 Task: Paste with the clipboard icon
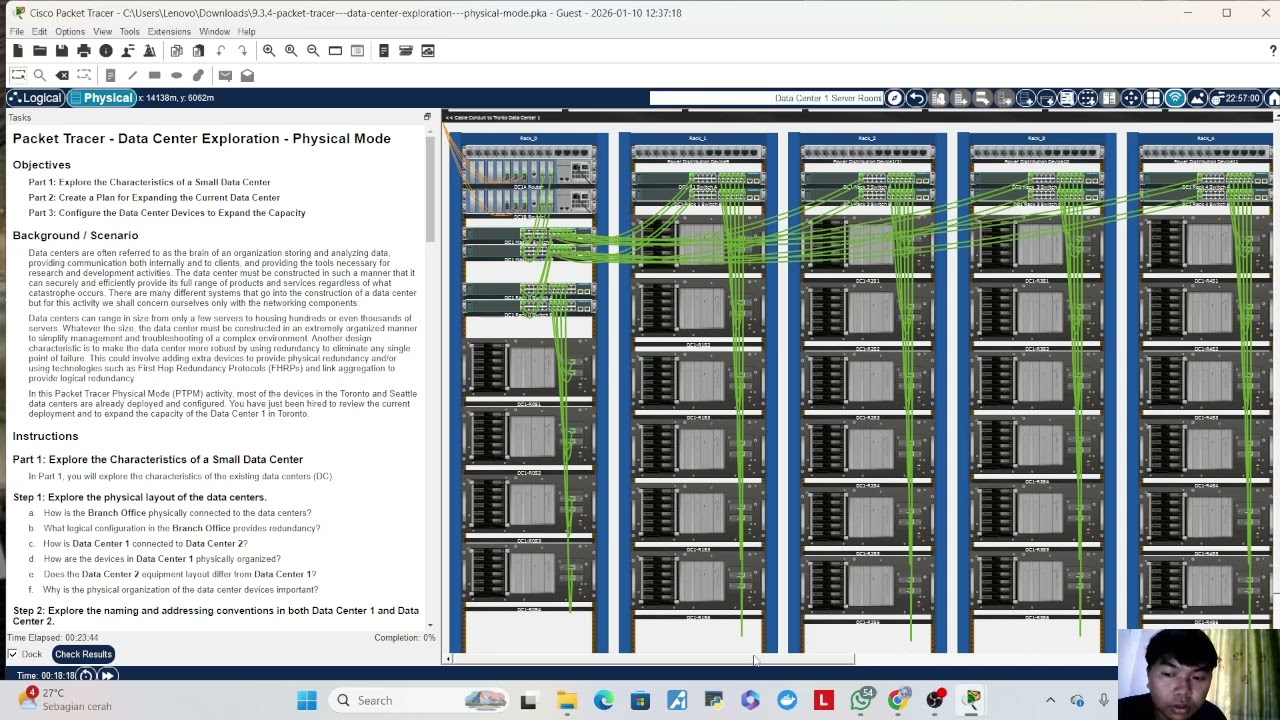198,51
